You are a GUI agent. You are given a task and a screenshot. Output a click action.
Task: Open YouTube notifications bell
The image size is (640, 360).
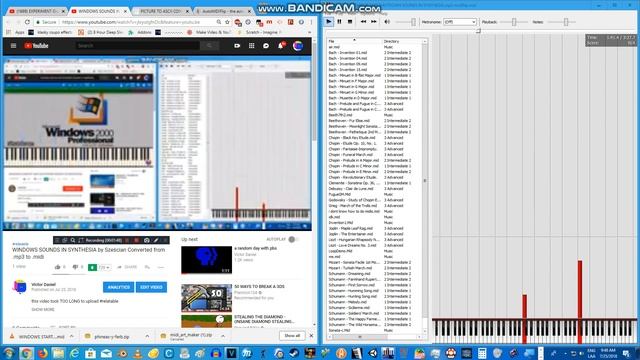(x=281, y=46)
